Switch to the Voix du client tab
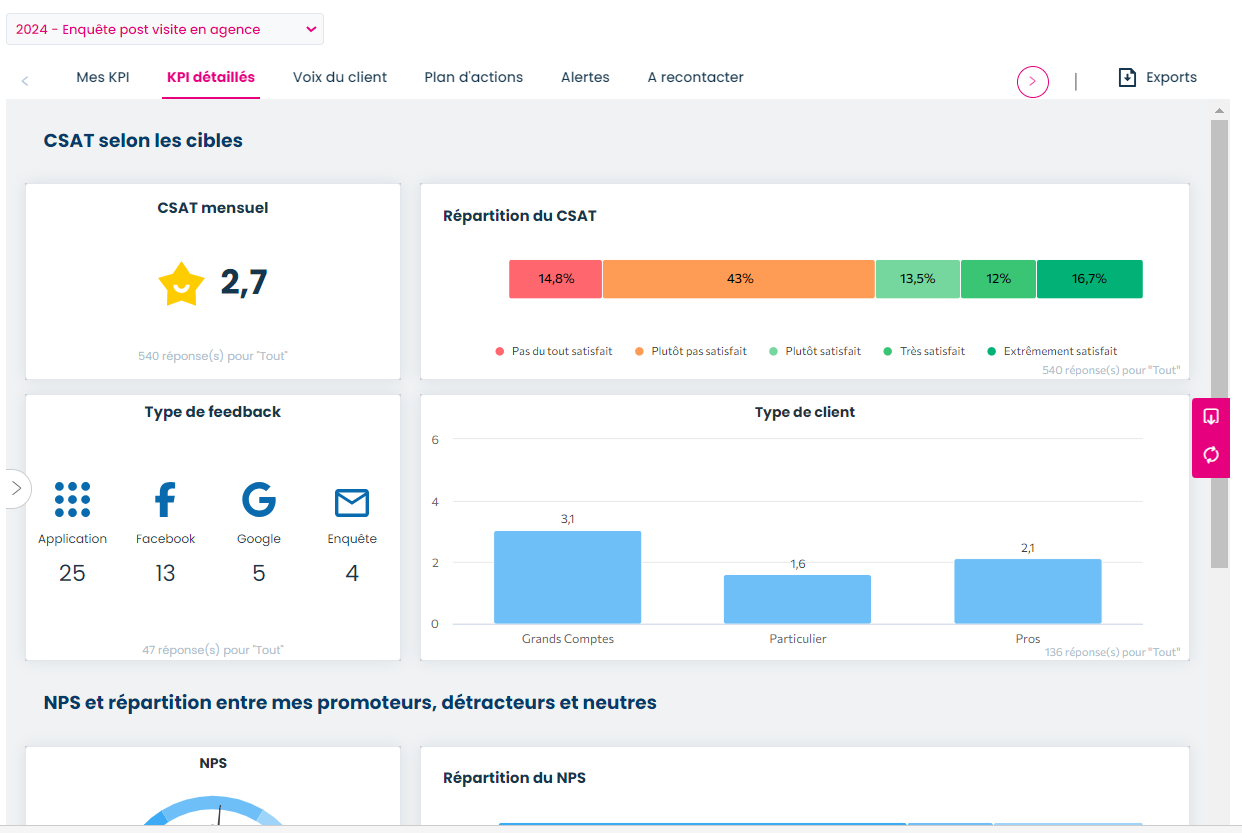The image size is (1242, 833). (x=339, y=76)
